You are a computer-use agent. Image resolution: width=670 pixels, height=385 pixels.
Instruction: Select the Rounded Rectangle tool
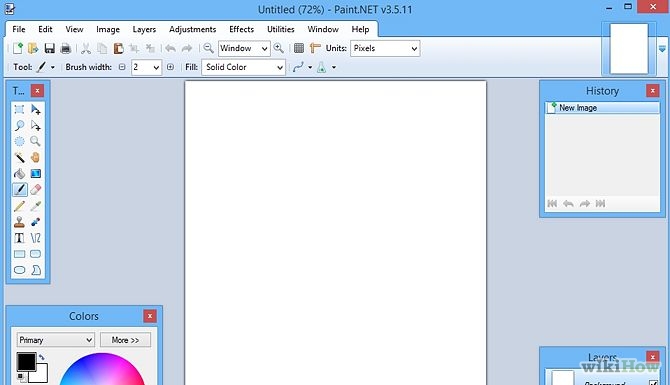pyautogui.click(x=35, y=254)
